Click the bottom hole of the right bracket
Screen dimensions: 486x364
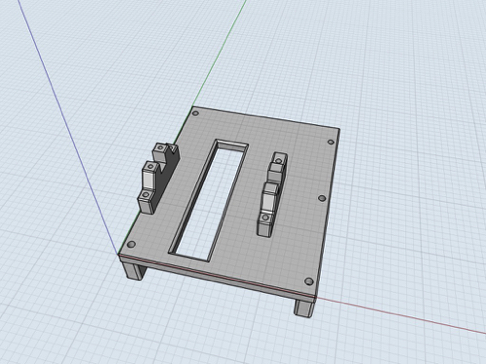[266, 218]
